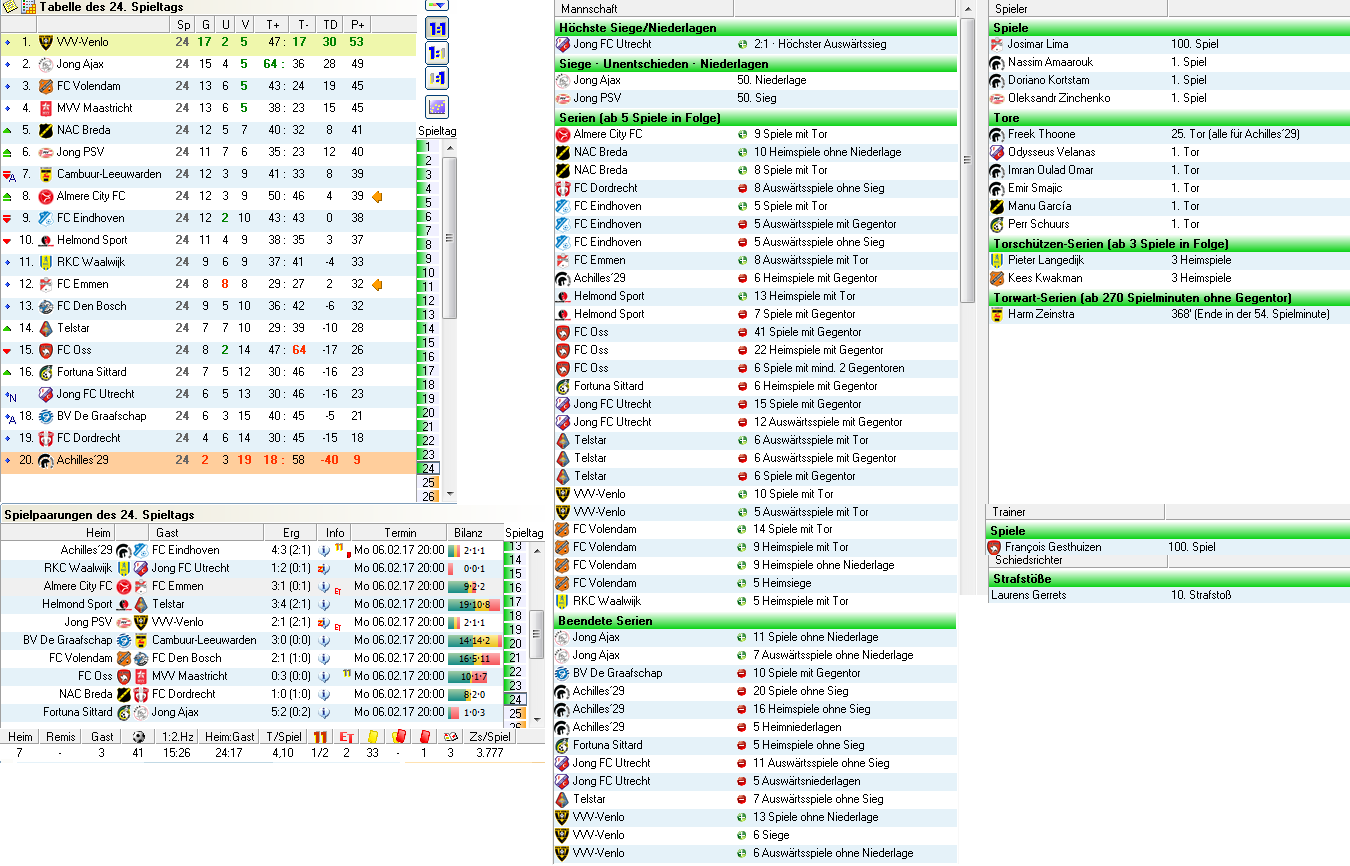
Task: Click the bilanz bar '16·5·11' for FC Volendam
Action: pos(475,658)
